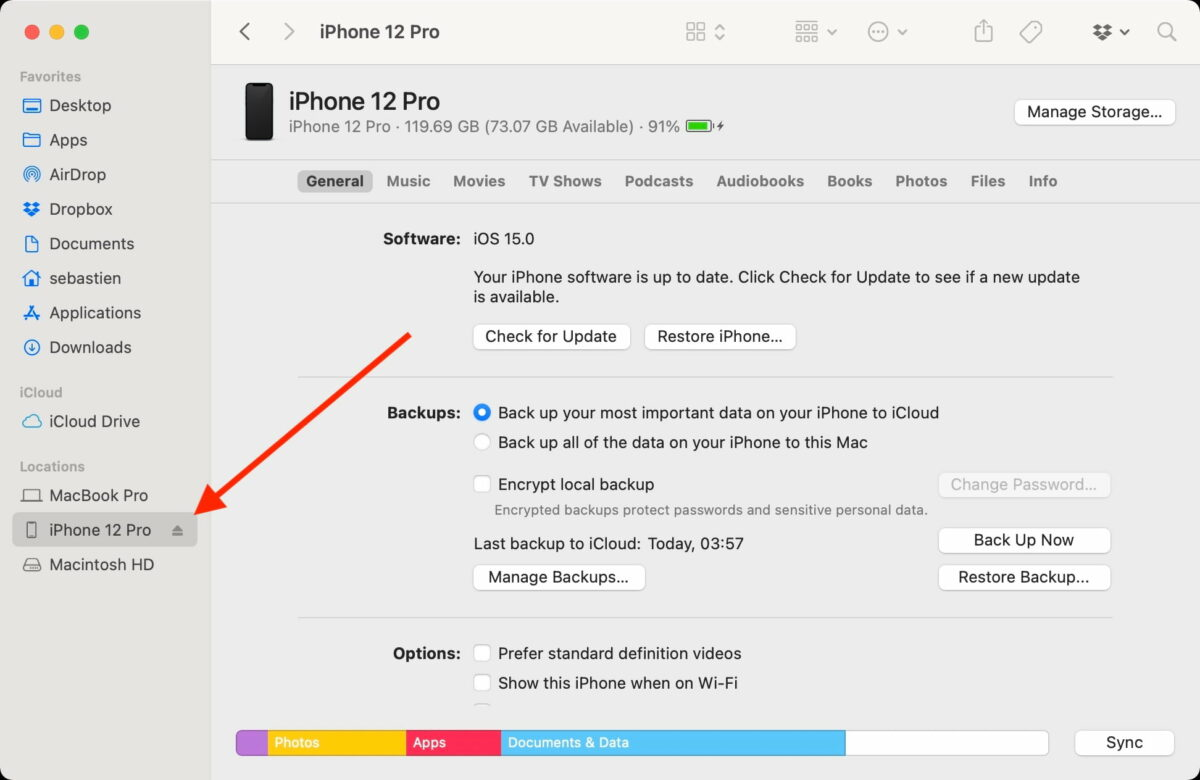Select iCloud Drive in the sidebar
The image size is (1200, 780).
94,421
